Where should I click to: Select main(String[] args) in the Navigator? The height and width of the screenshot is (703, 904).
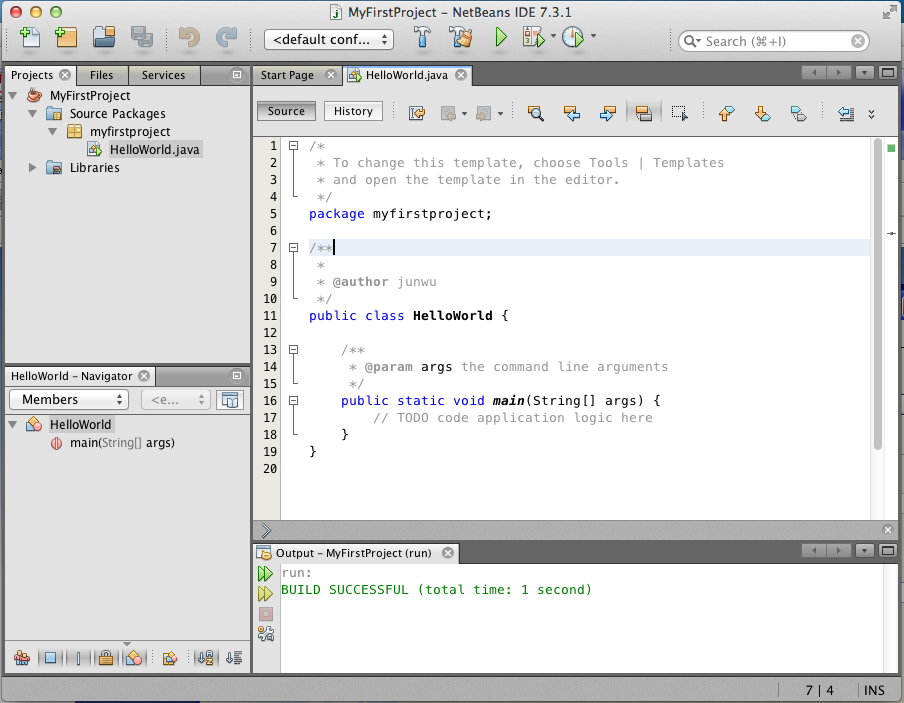(x=122, y=443)
